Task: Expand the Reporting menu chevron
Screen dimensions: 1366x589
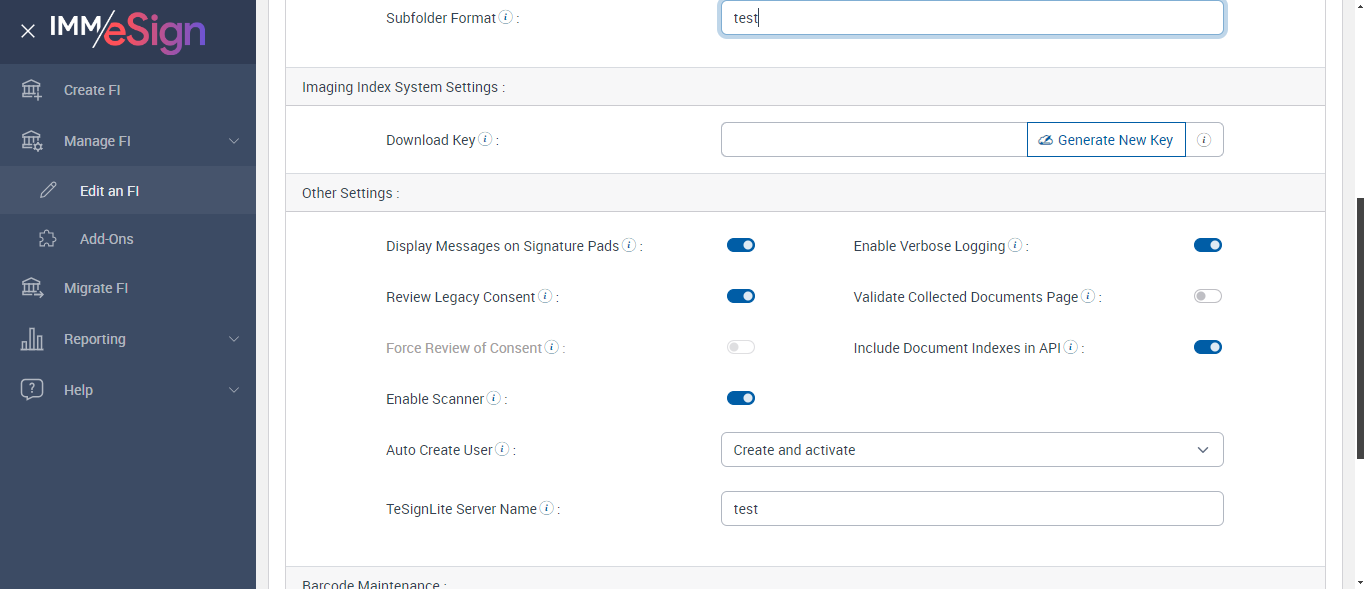Action: [234, 339]
